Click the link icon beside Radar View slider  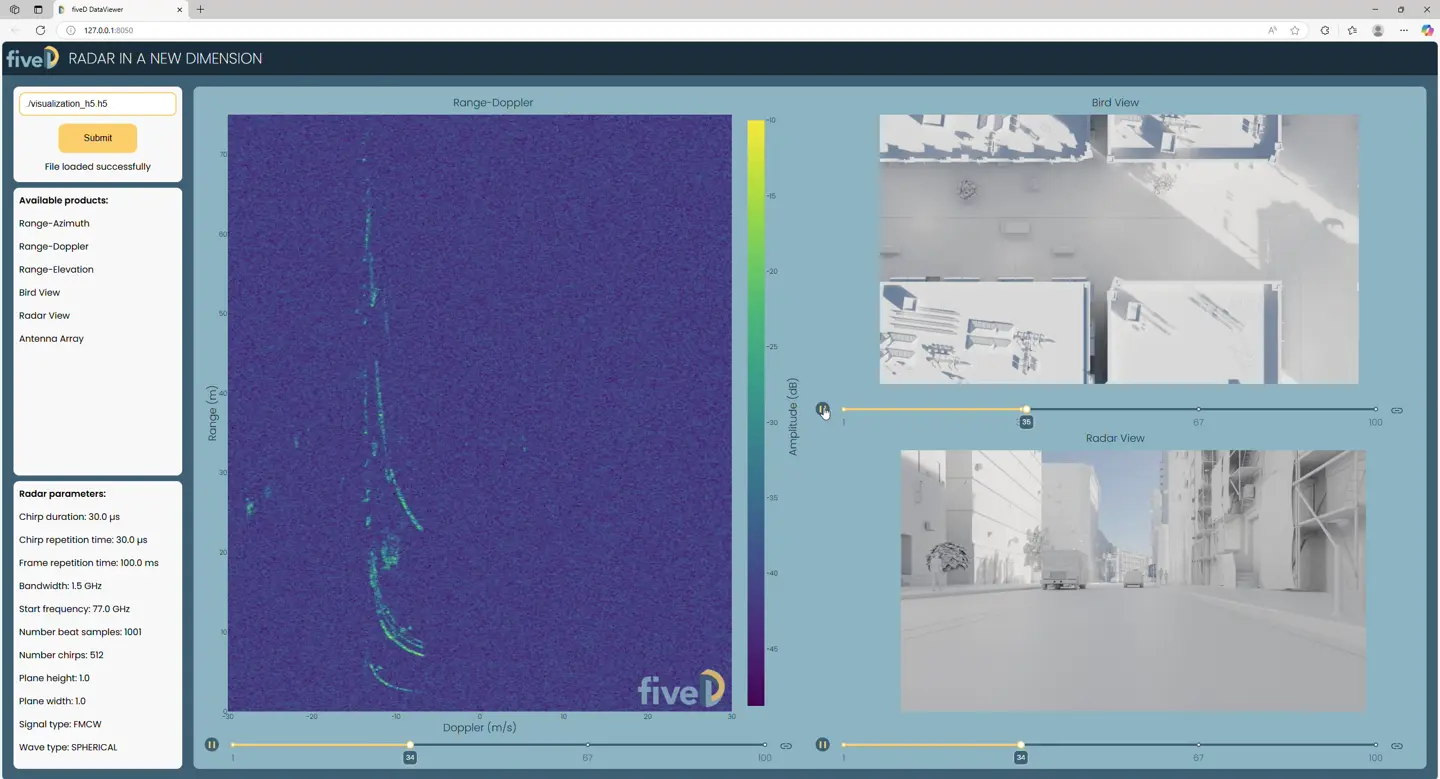coord(1397,746)
